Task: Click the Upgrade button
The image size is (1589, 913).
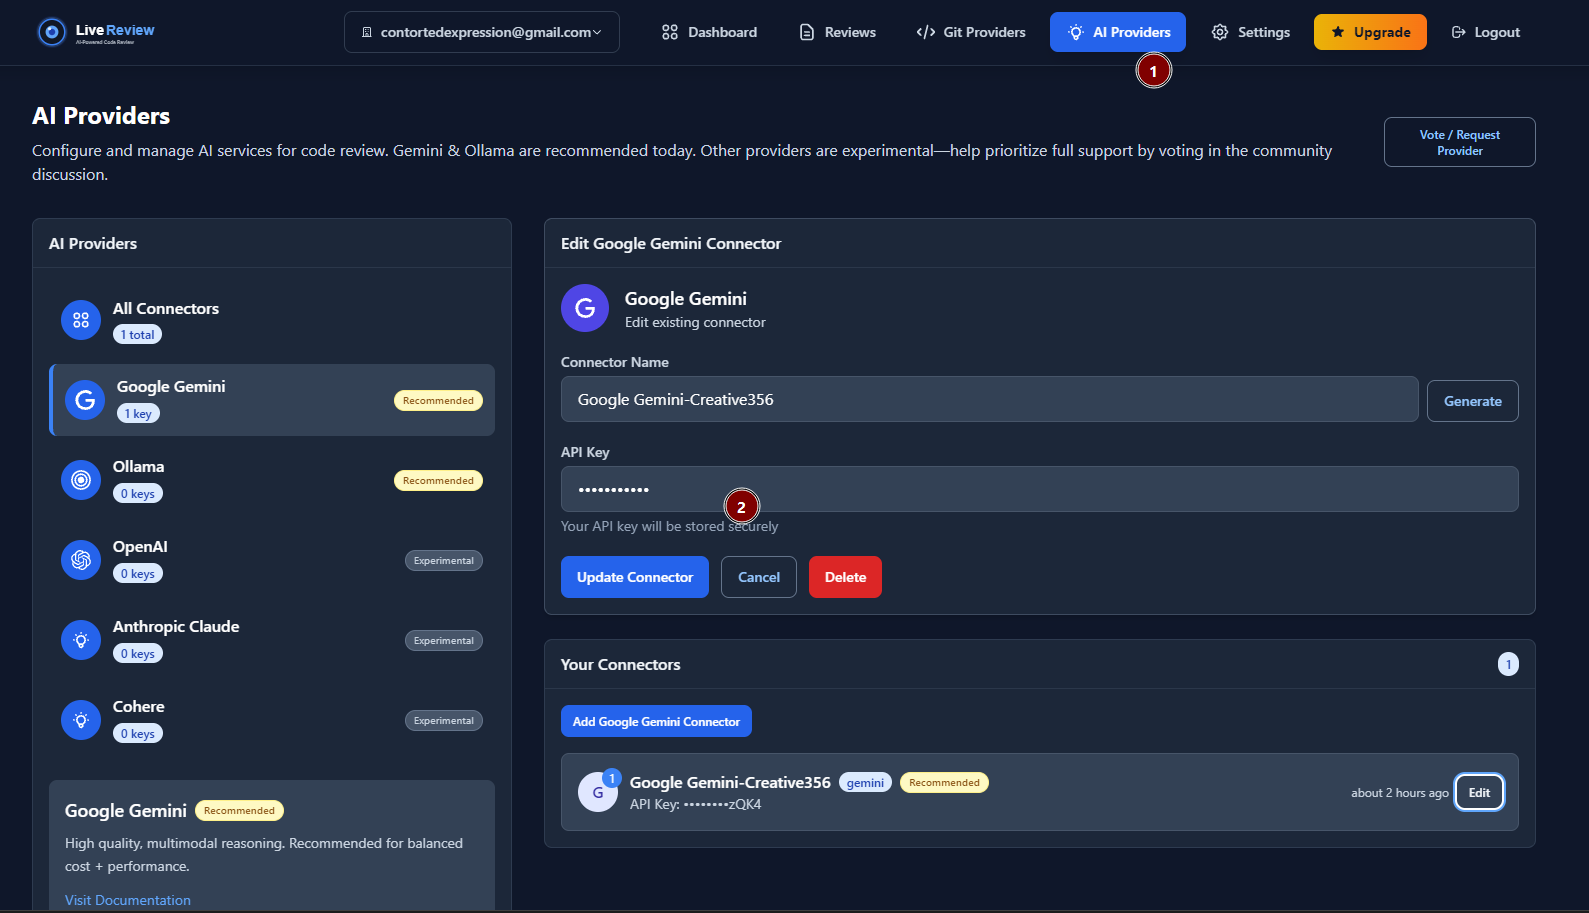Action: (x=1370, y=32)
